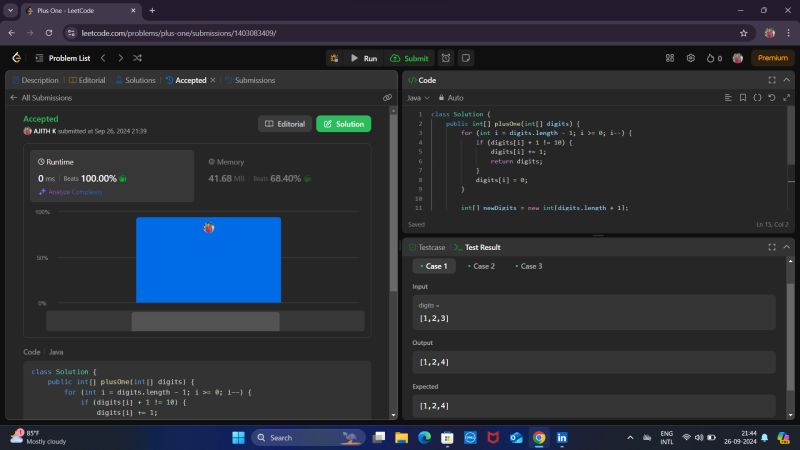
Task: Click the timer alarm clock icon
Action: click(446, 58)
